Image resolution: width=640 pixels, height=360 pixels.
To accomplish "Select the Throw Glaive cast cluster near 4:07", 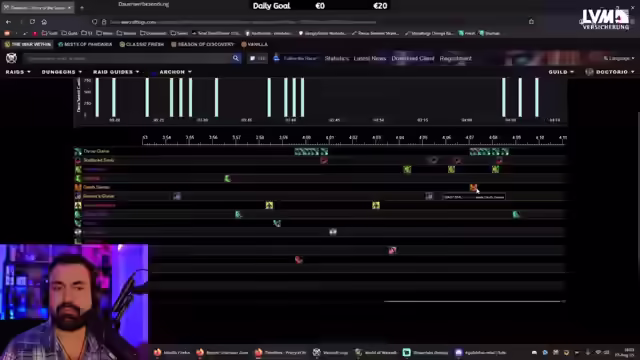I will (x=489, y=151).
